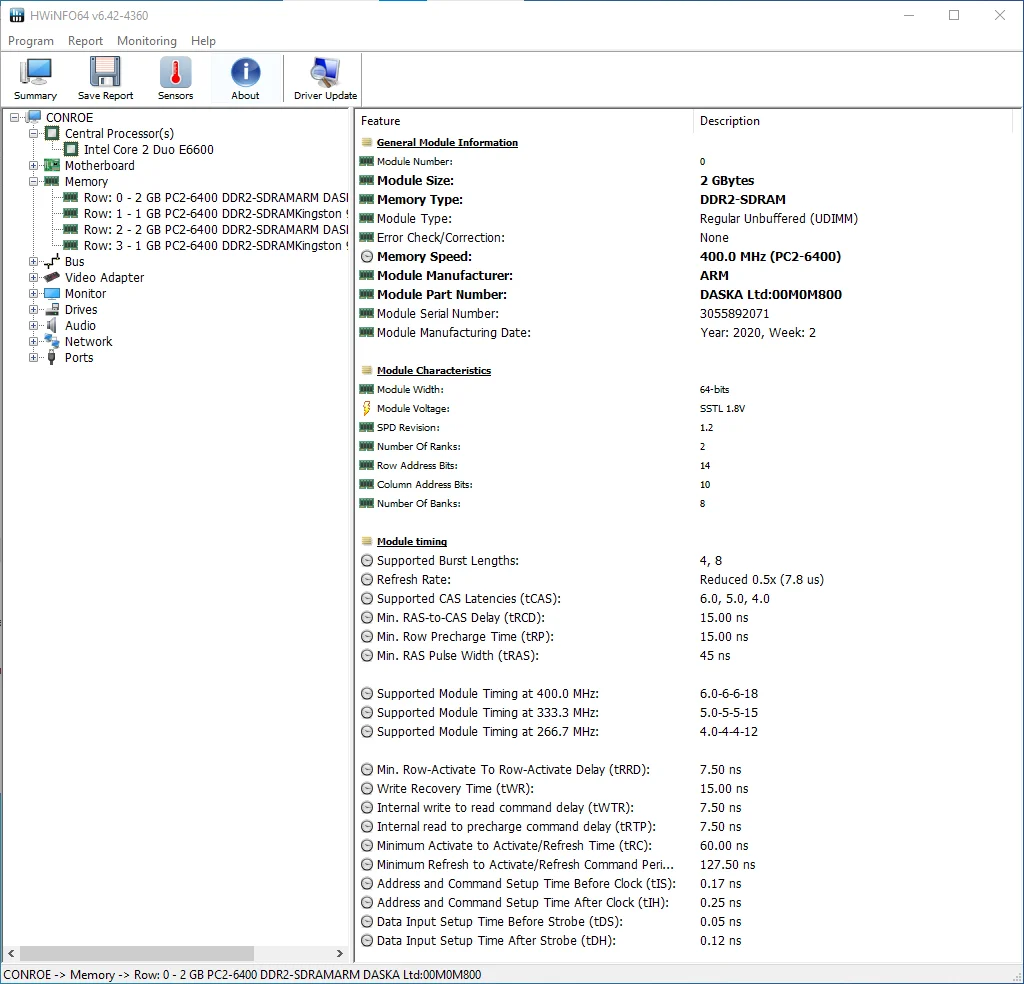This screenshot has width=1024, height=984.
Task: Click the Central Processor(s) chip icon
Action: 52,133
